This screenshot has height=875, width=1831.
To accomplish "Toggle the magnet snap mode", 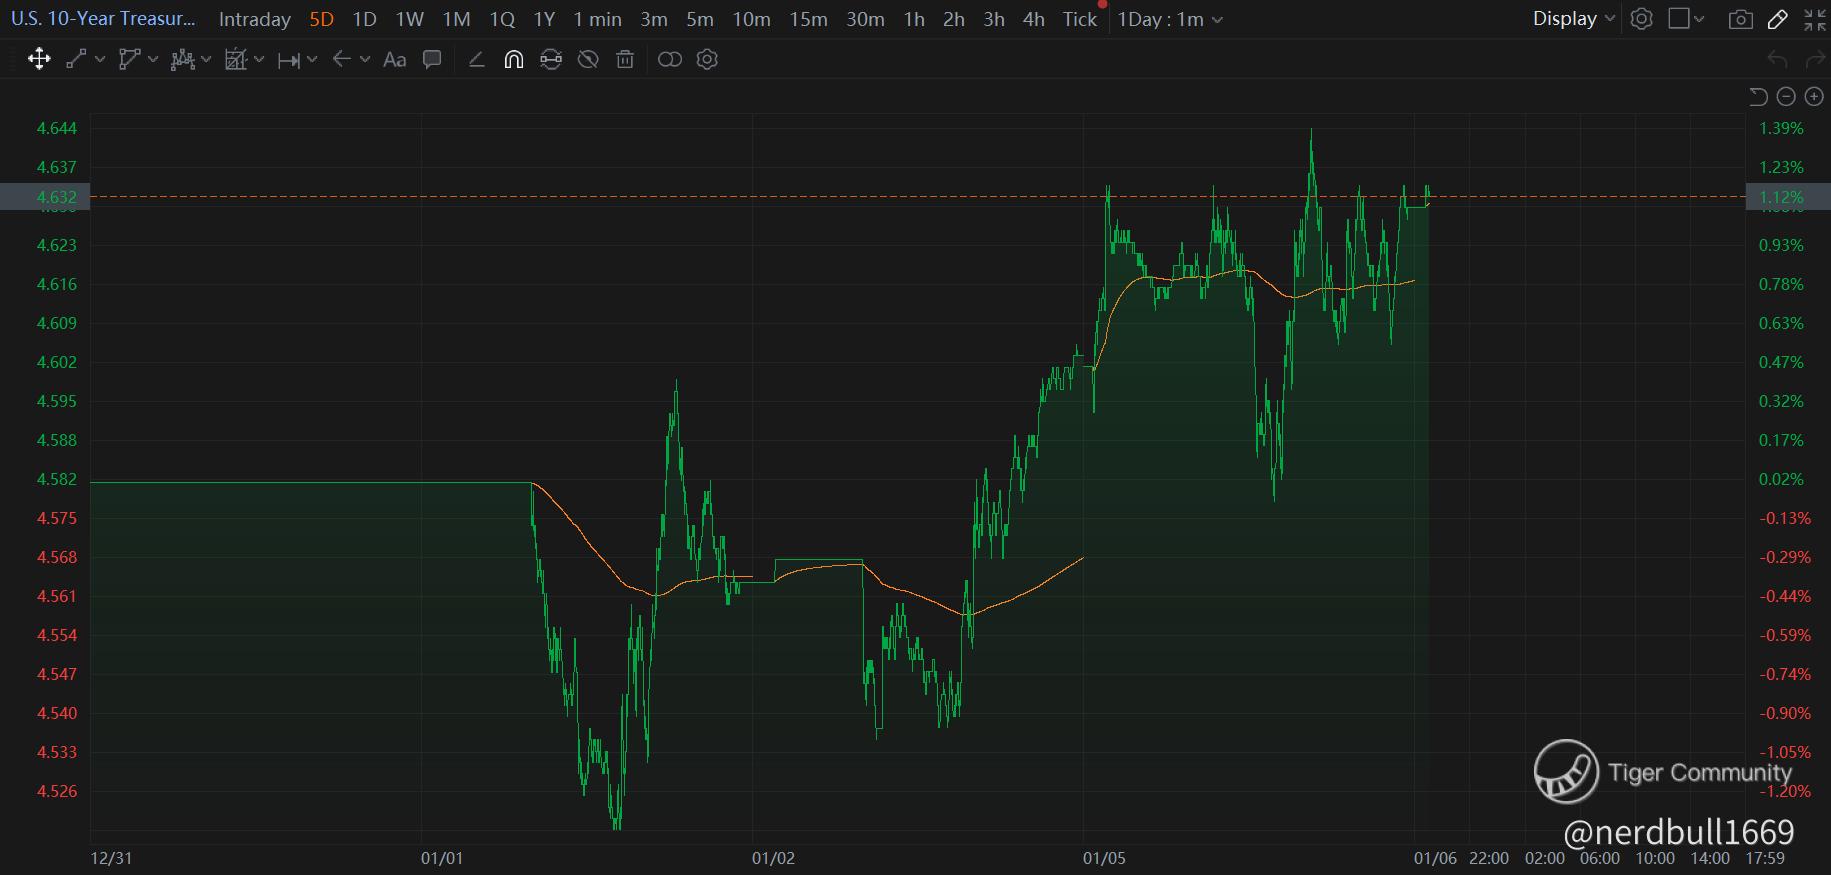I will (513, 60).
